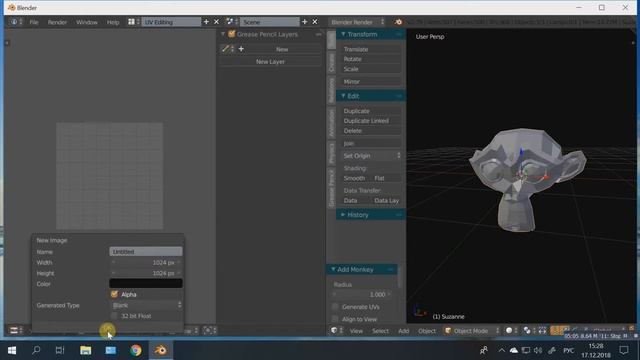Open Task View on the taskbar
640x360 pixels.
pos(60,350)
